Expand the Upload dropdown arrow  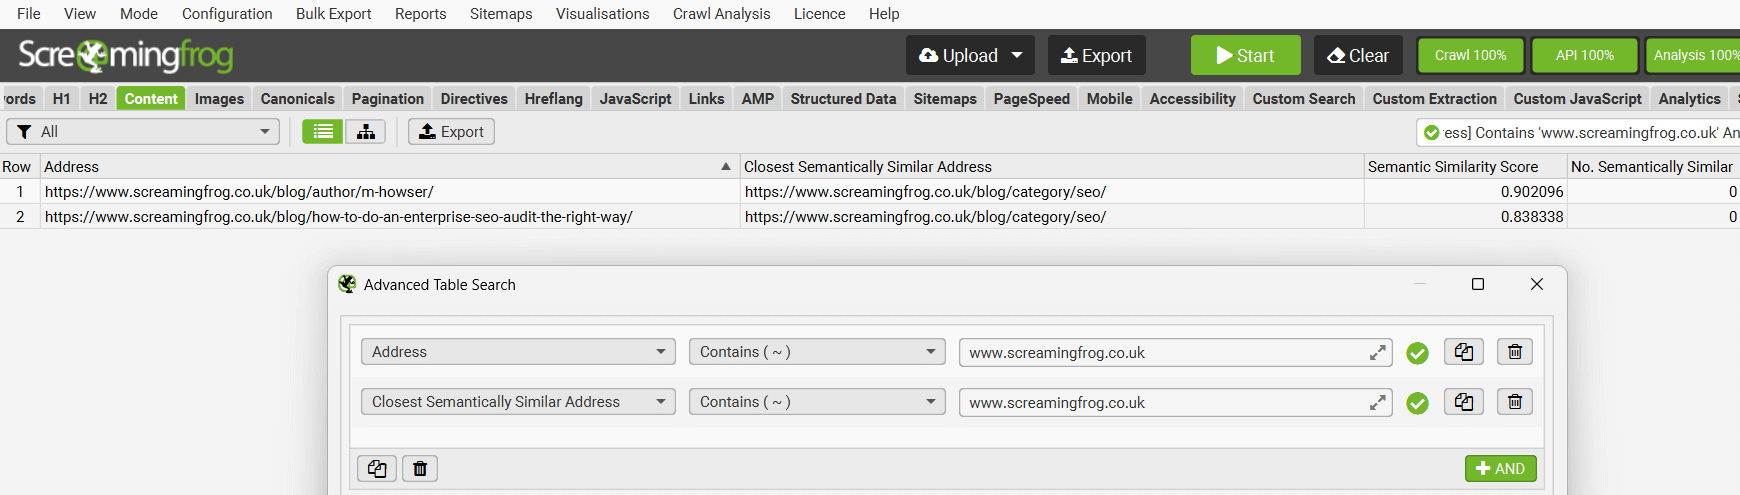1017,56
